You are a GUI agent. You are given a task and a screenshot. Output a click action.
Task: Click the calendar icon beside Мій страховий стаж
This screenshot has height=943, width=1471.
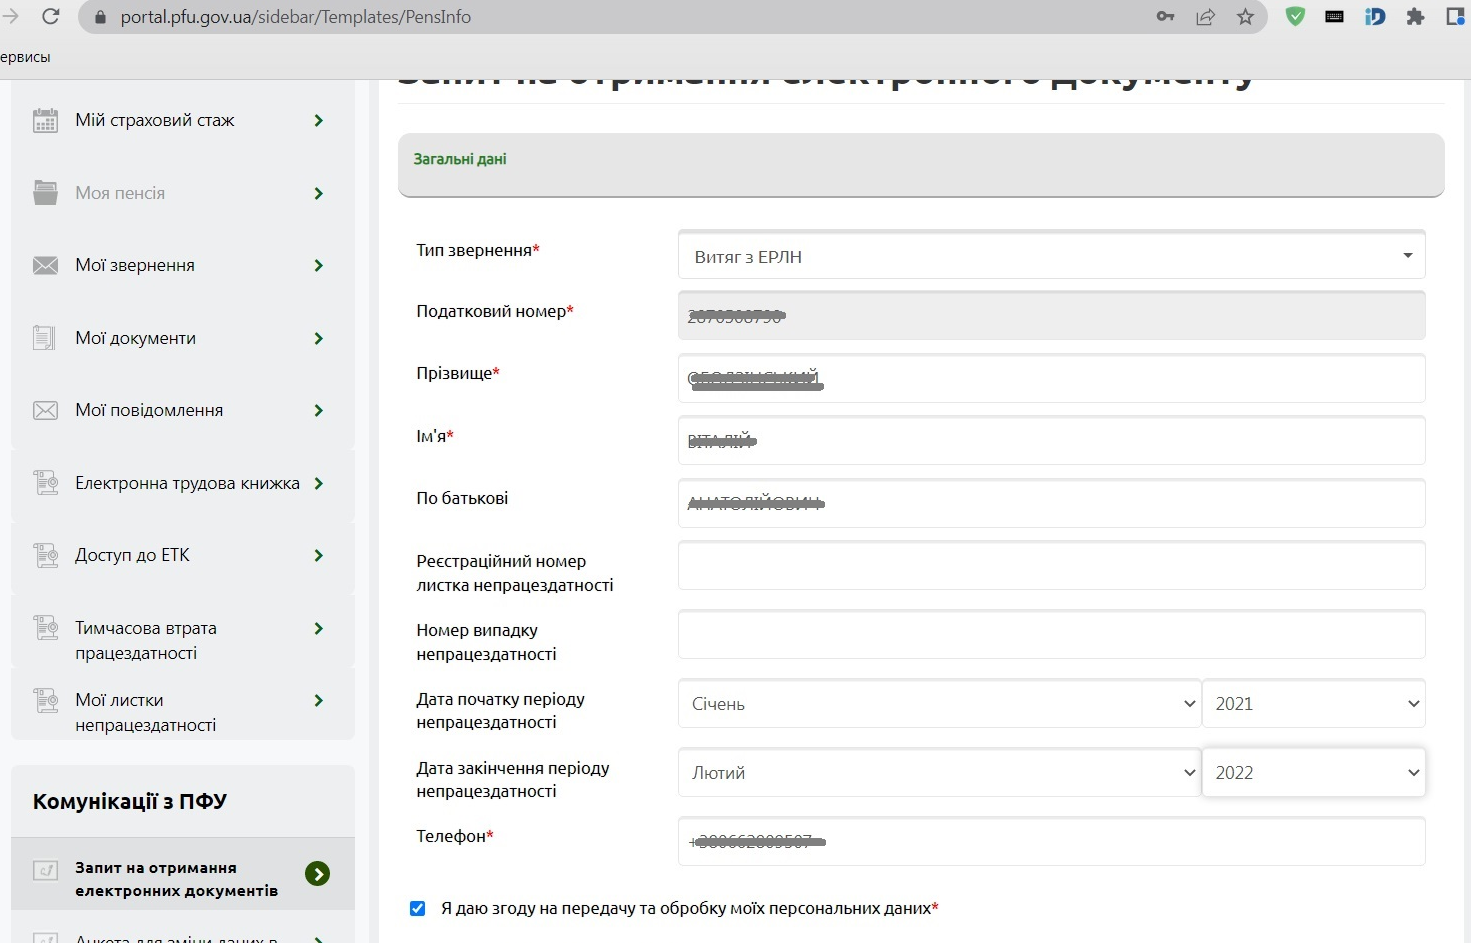point(45,120)
